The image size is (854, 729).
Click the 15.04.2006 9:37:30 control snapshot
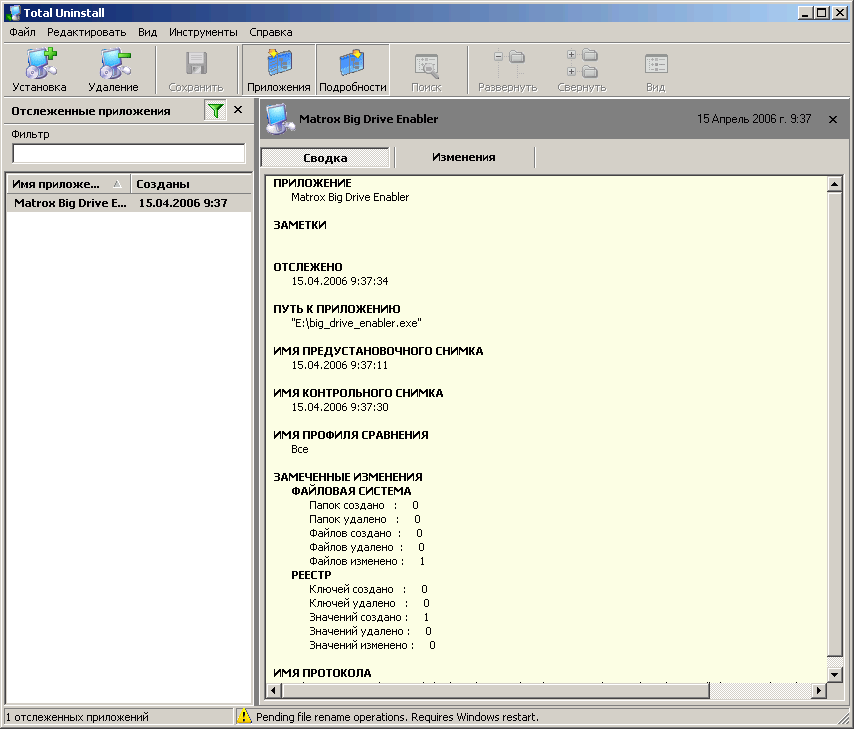[x=340, y=407]
